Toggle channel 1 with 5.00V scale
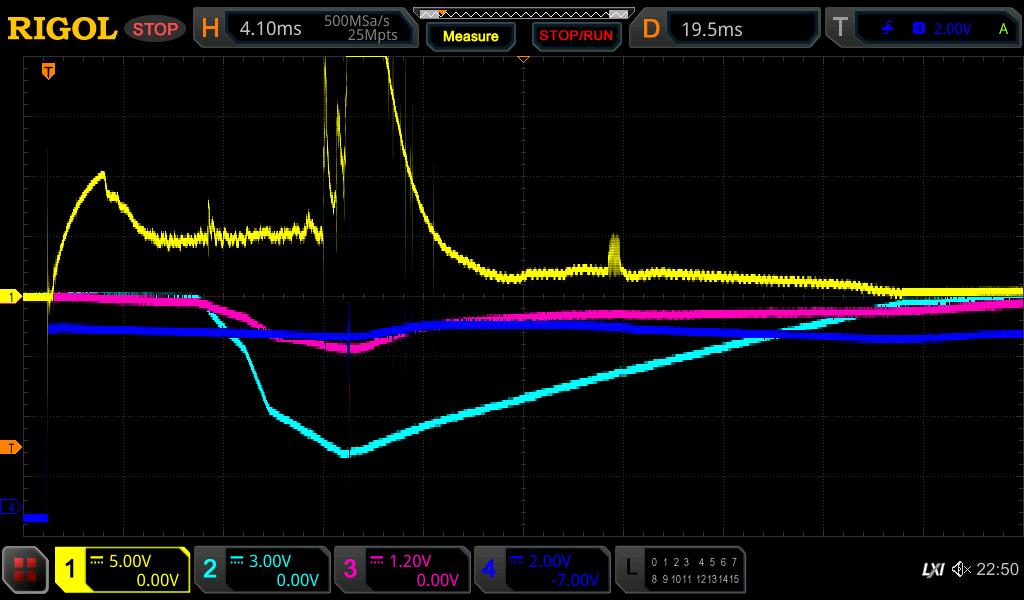The height and width of the screenshot is (600, 1024). coord(123,570)
